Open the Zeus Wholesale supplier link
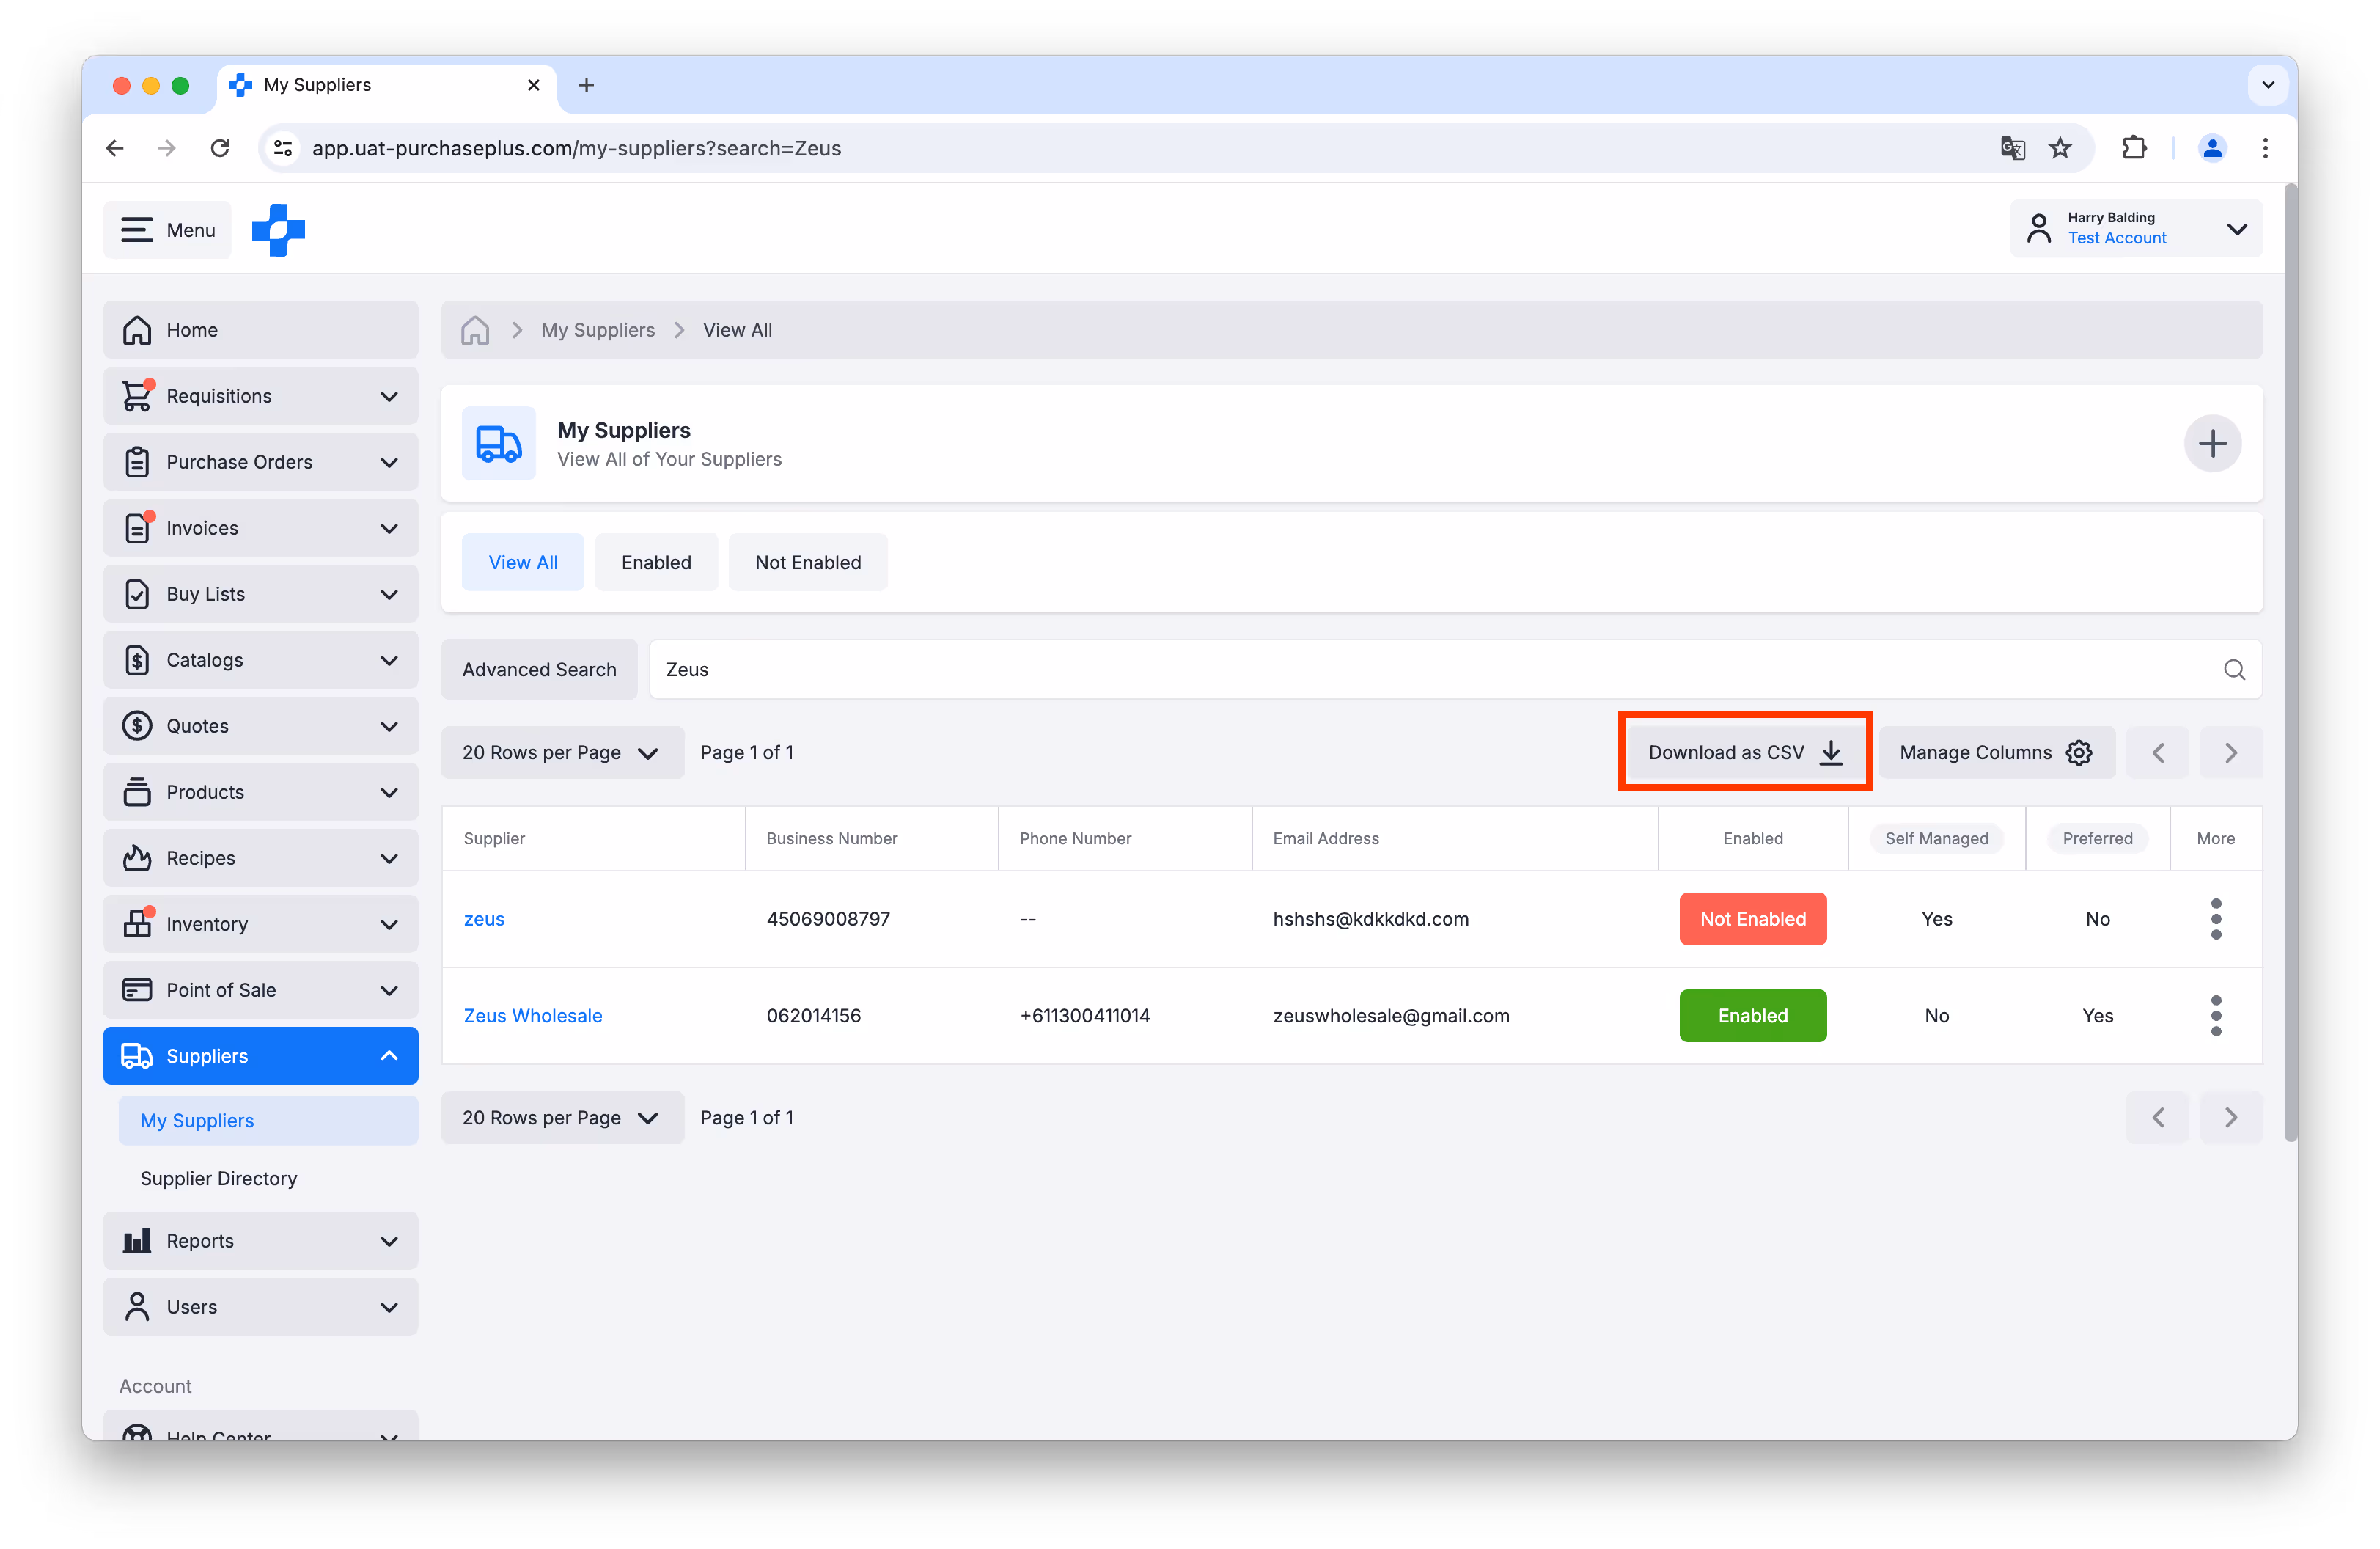Screen dimensions: 2380x1549 533,1015
